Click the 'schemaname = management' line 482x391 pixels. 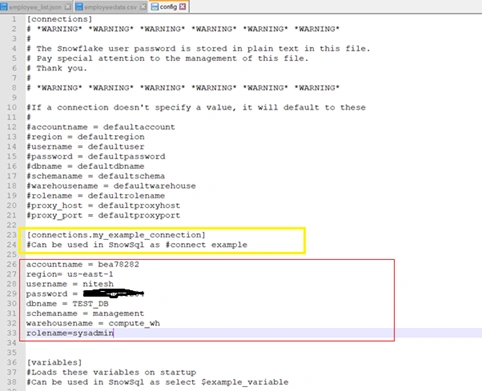click(x=85, y=313)
